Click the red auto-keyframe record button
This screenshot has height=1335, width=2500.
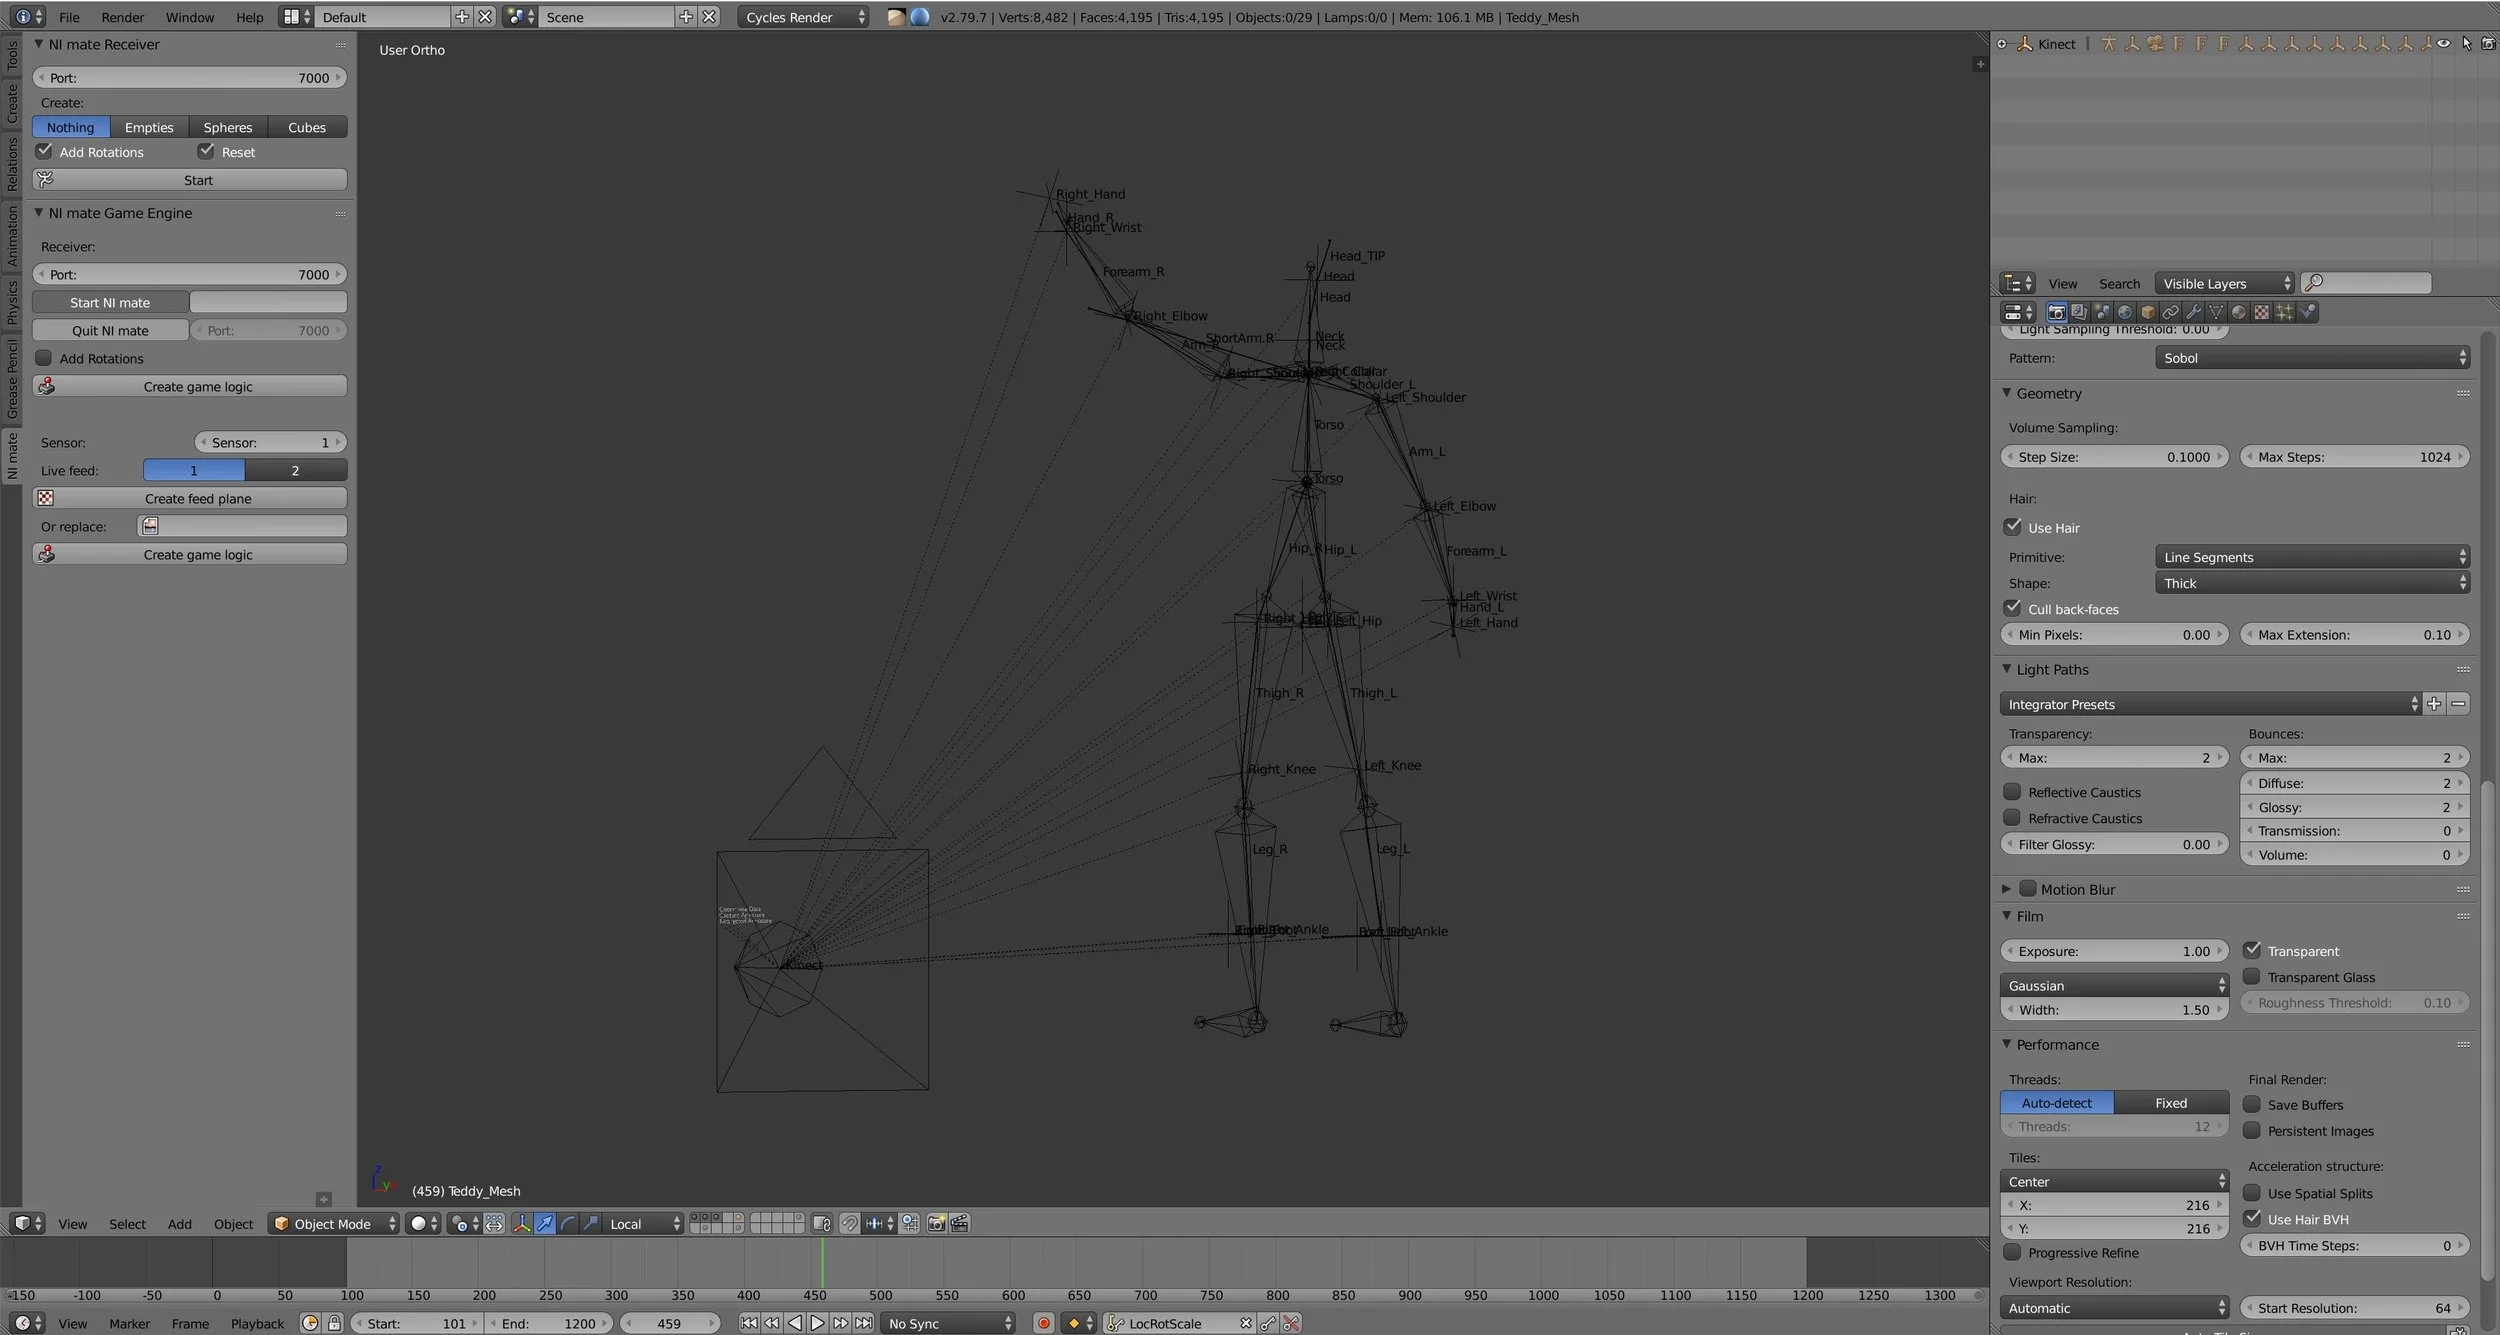coord(1044,1323)
